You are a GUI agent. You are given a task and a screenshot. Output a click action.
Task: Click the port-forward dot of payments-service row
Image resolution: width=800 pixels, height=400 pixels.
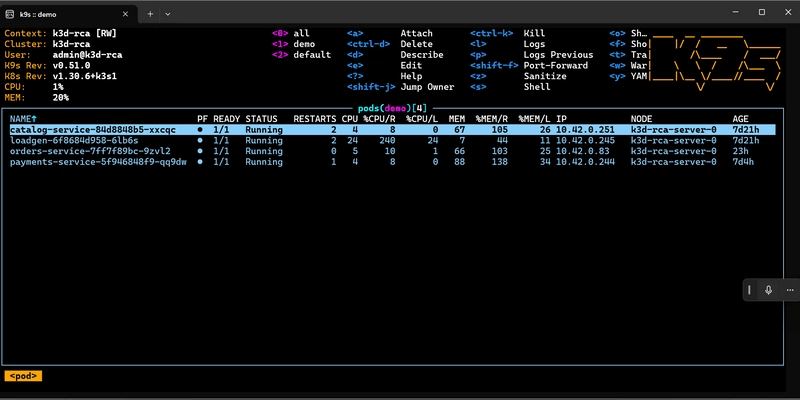(200, 162)
